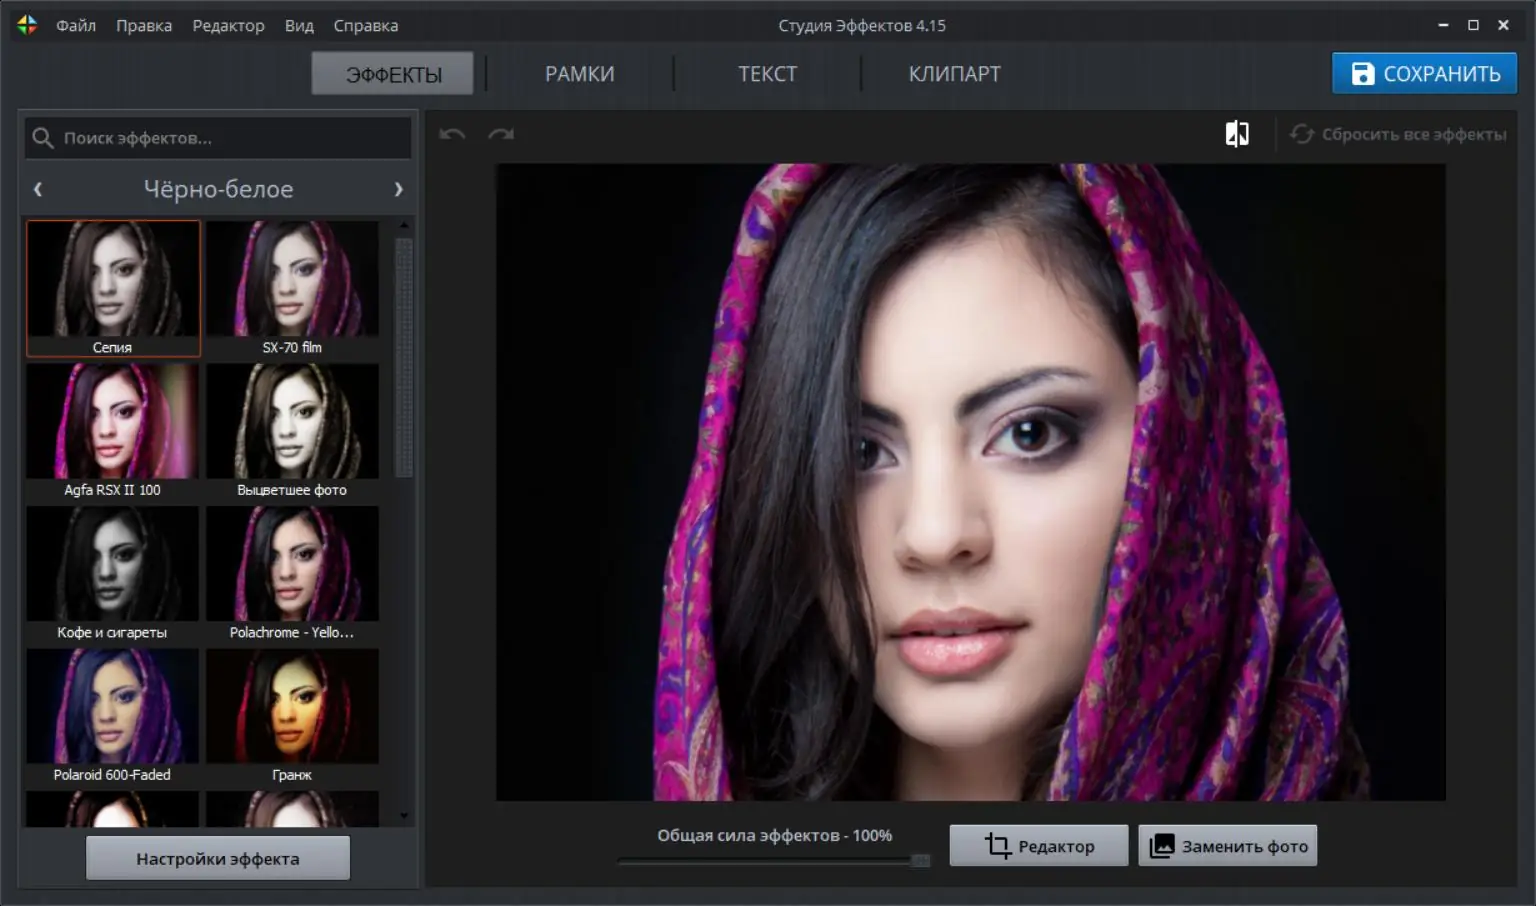This screenshot has height=906, width=1536.
Task: Open Настройки эффекта panel
Action: (x=217, y=857)
